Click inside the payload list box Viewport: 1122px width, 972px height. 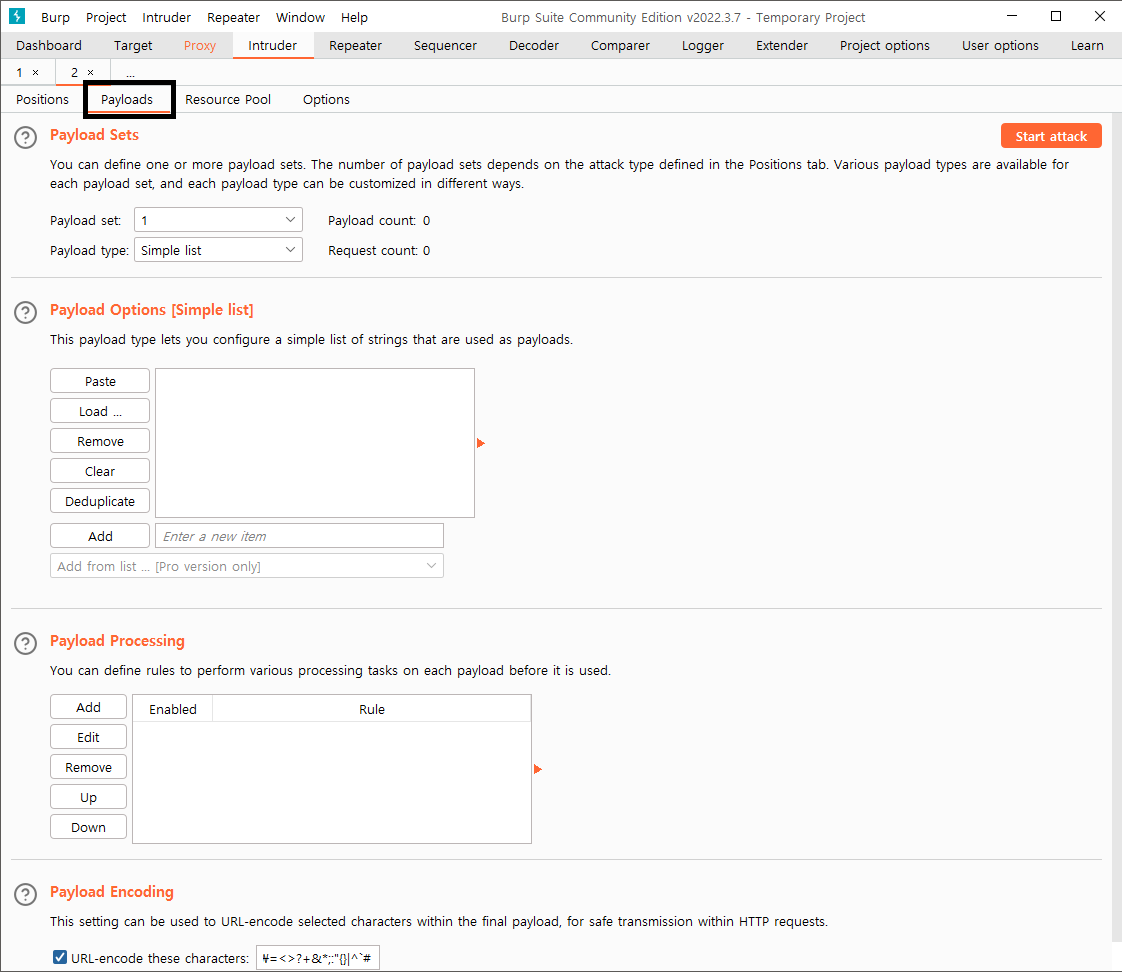point(315,443)
